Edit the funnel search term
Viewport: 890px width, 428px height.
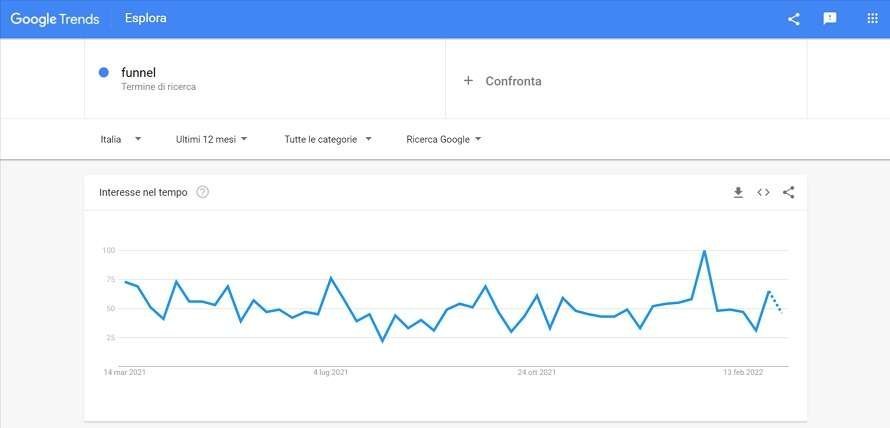139,72
